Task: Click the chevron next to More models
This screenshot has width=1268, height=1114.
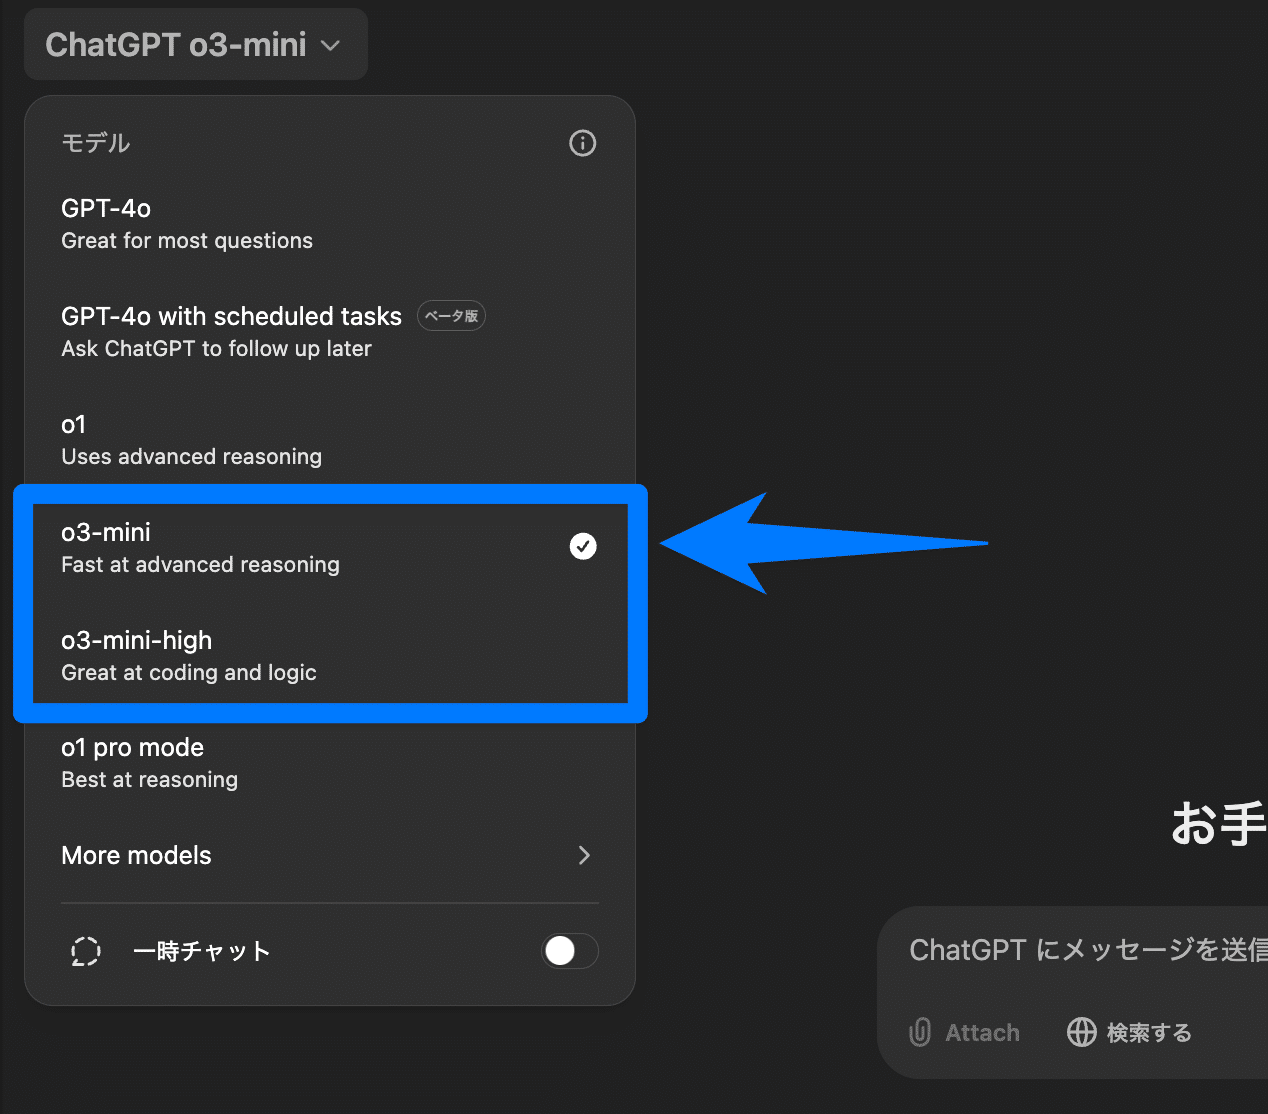Action: coord(584,856)
